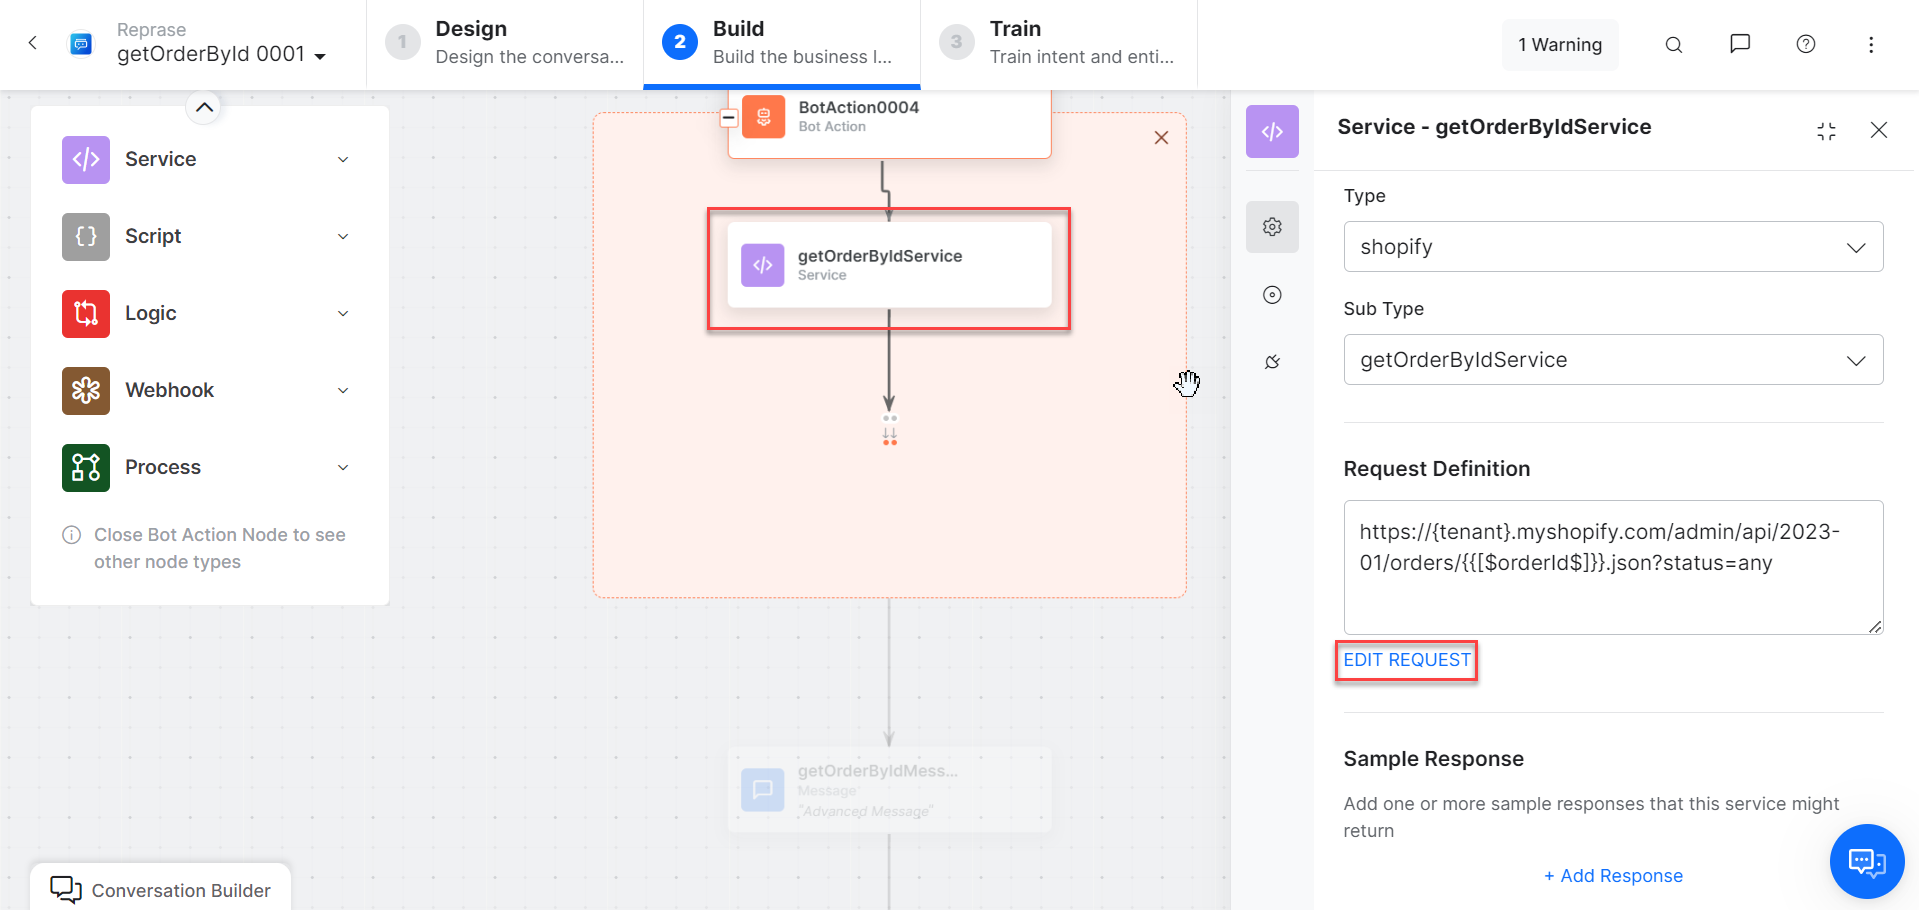Viewport: 1919px width, 910px height.
Task: Click the EDIT REQUEST link
Action: [1406, 660]
